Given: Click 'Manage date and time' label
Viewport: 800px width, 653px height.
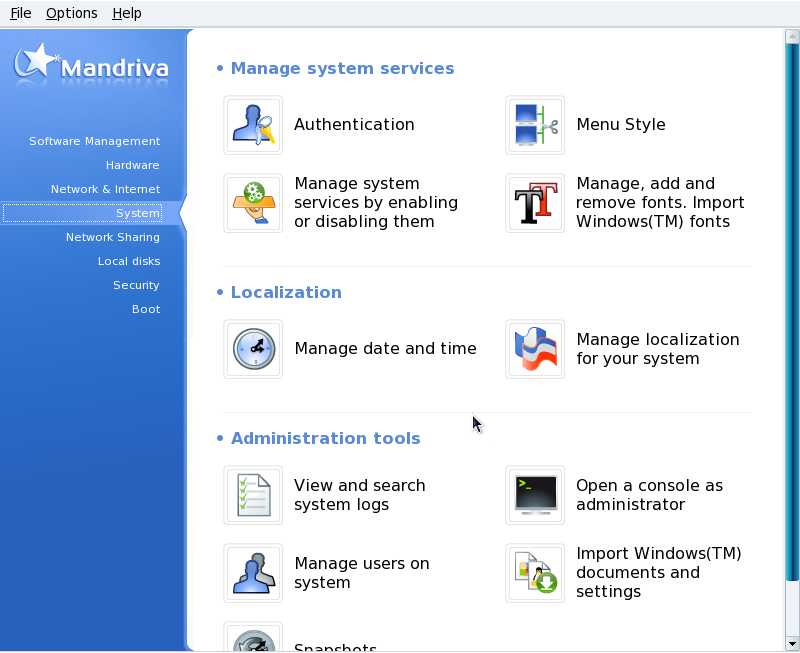Looking at the screenshot, I should 385,348.
